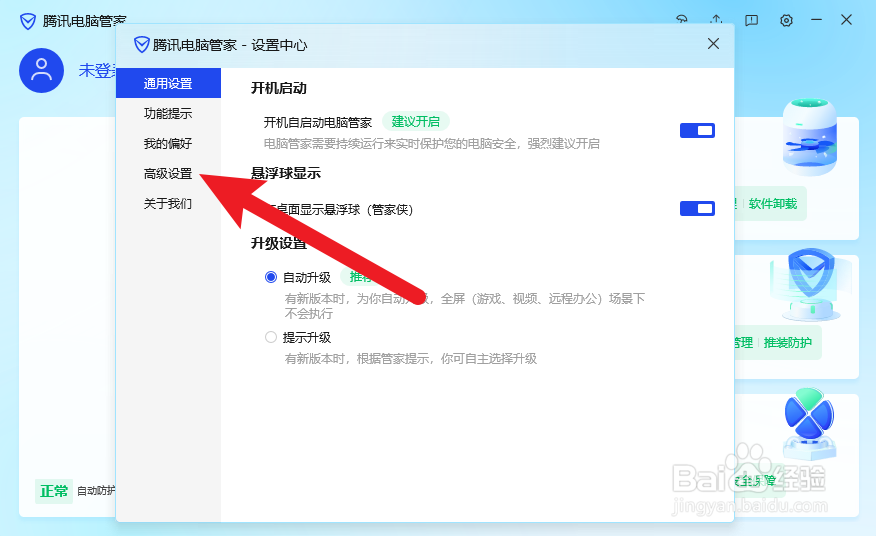Click the 悬浮球显示 section heading
This screenshot has width=876, height=536.
(286, 173)
